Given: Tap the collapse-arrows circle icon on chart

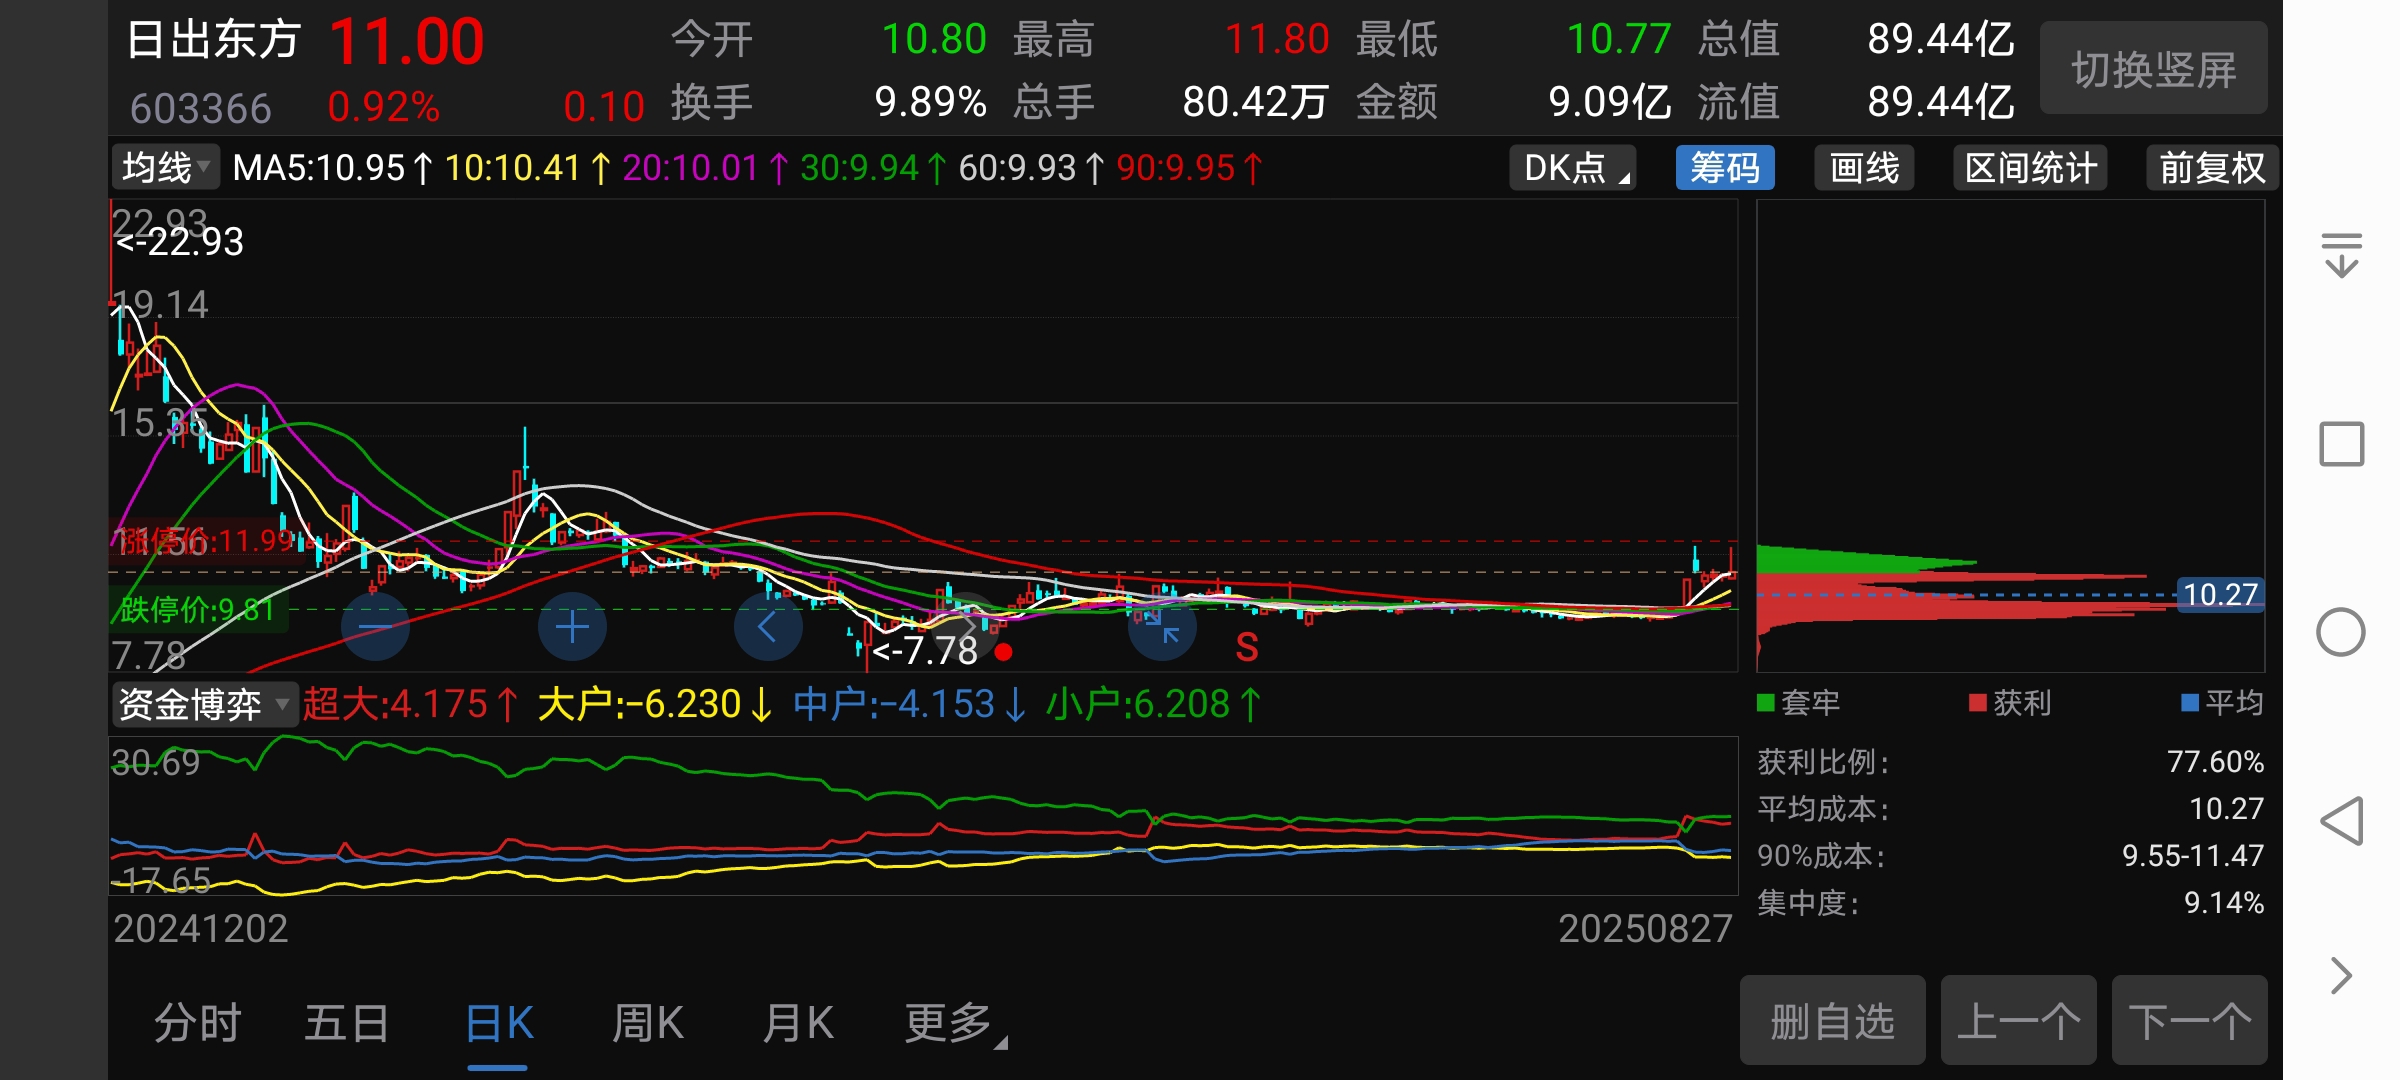Looking at the screenshot, I should click(1162, 627).
